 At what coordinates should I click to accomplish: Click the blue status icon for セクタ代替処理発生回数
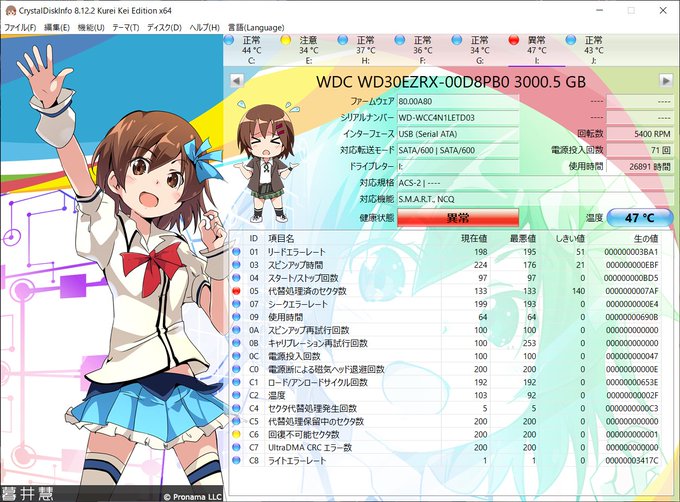pos(236,408)
